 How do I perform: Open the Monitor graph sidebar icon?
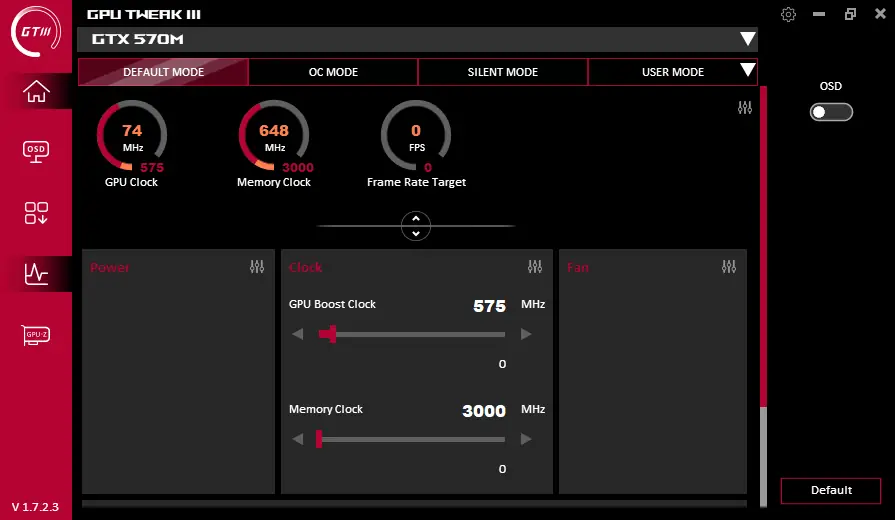tap(36, 274)
